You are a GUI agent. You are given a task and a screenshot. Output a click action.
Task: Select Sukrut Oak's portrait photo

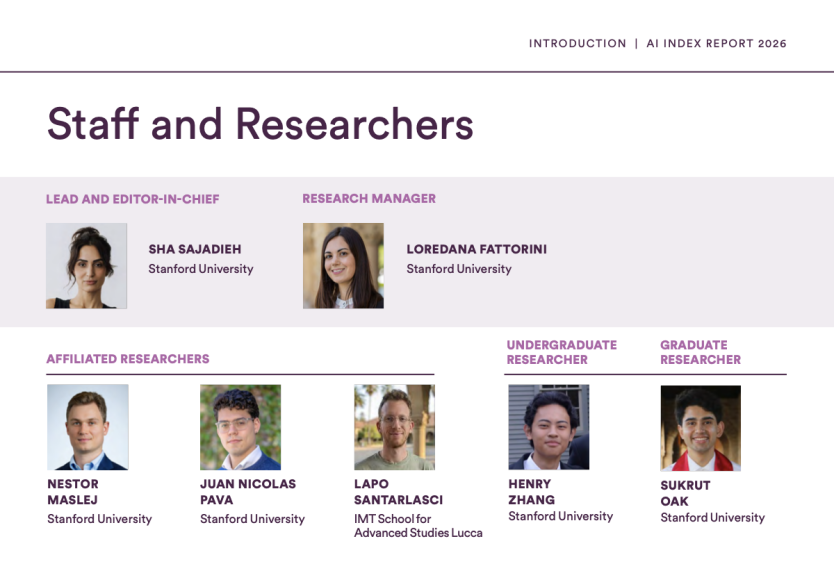(700, 428)
